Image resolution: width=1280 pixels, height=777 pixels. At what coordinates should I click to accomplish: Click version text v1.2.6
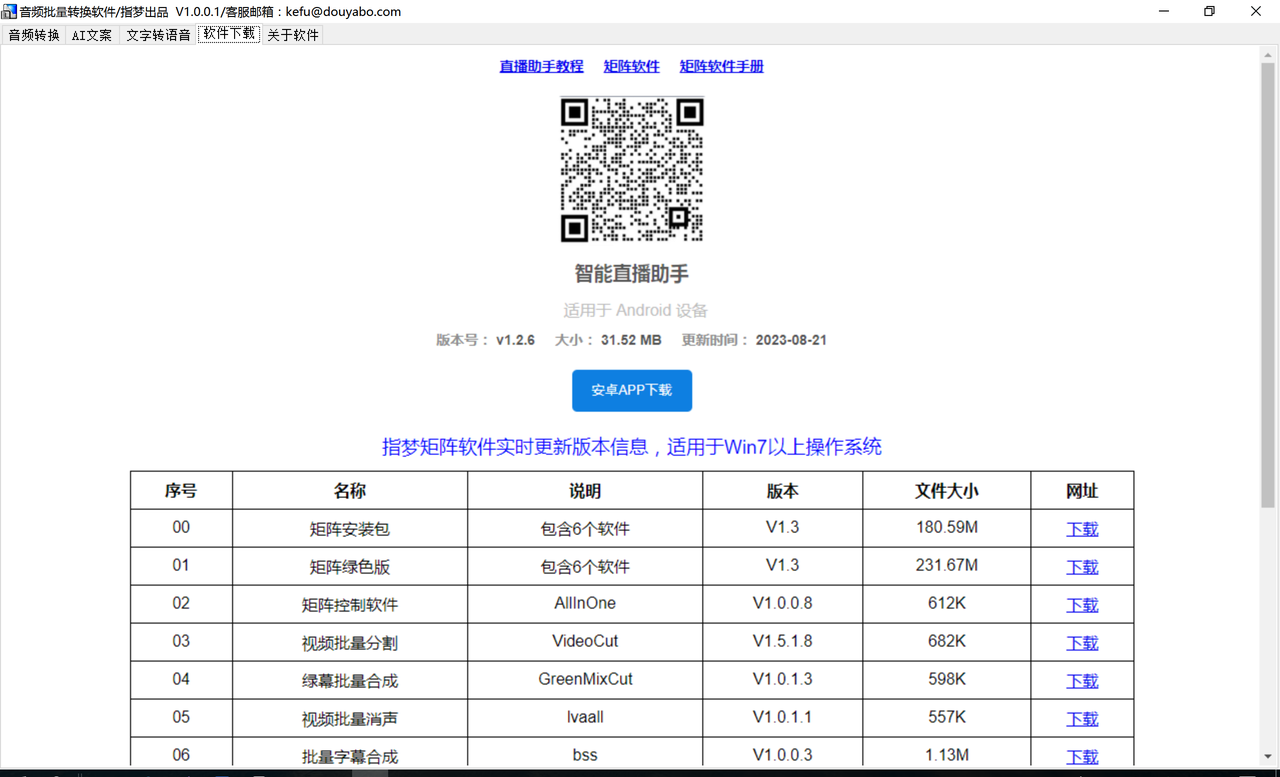[515, 340]
